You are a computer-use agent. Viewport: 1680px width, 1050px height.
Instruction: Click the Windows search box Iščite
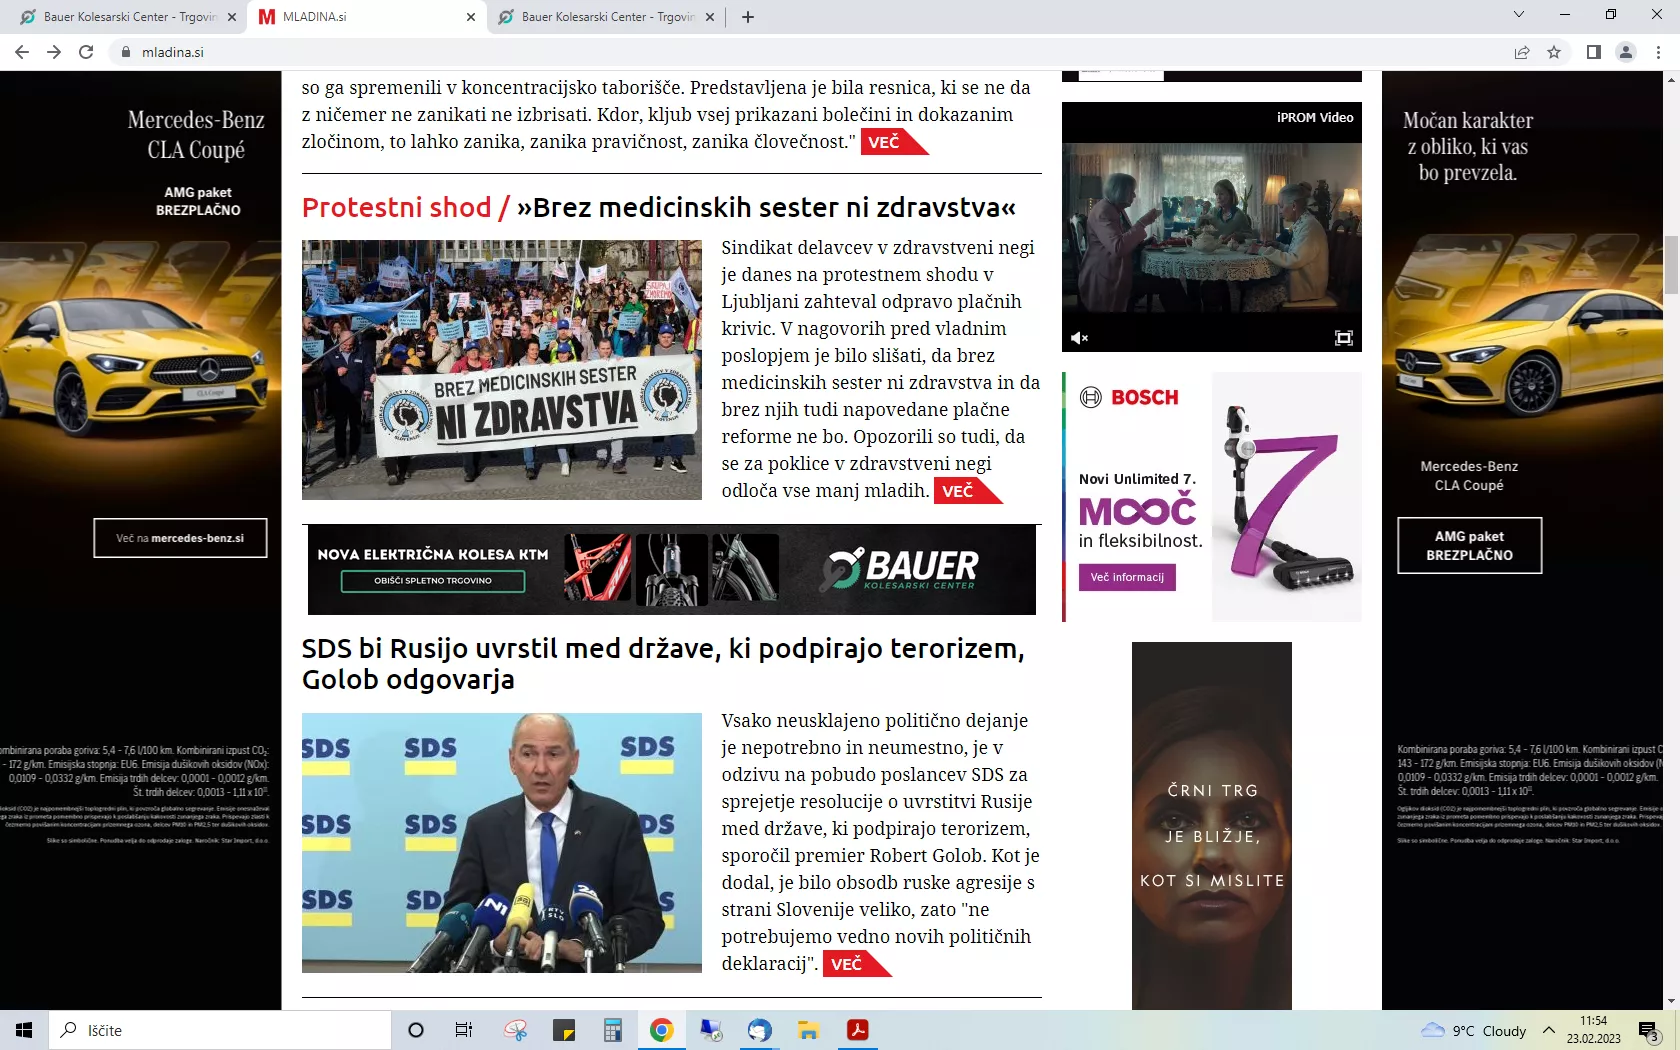coord(220,1030)
